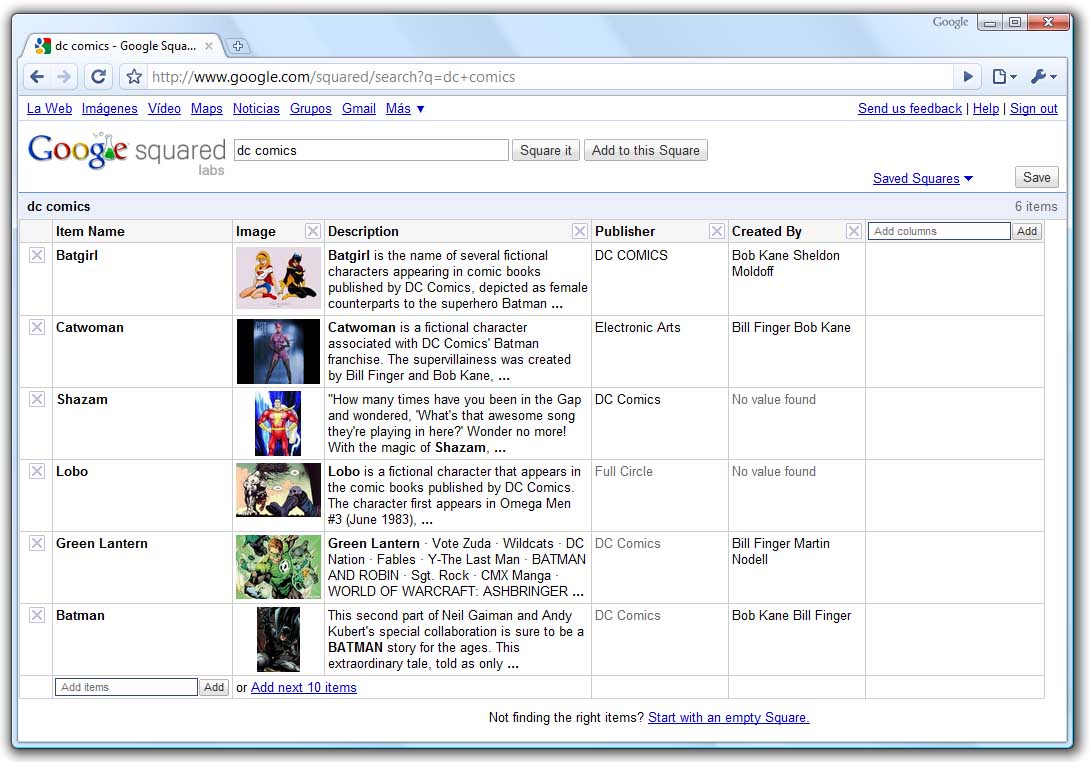This screenshot has height=762, width=1089.
Task: Focus the Add items input field
Action: (126, 687)
